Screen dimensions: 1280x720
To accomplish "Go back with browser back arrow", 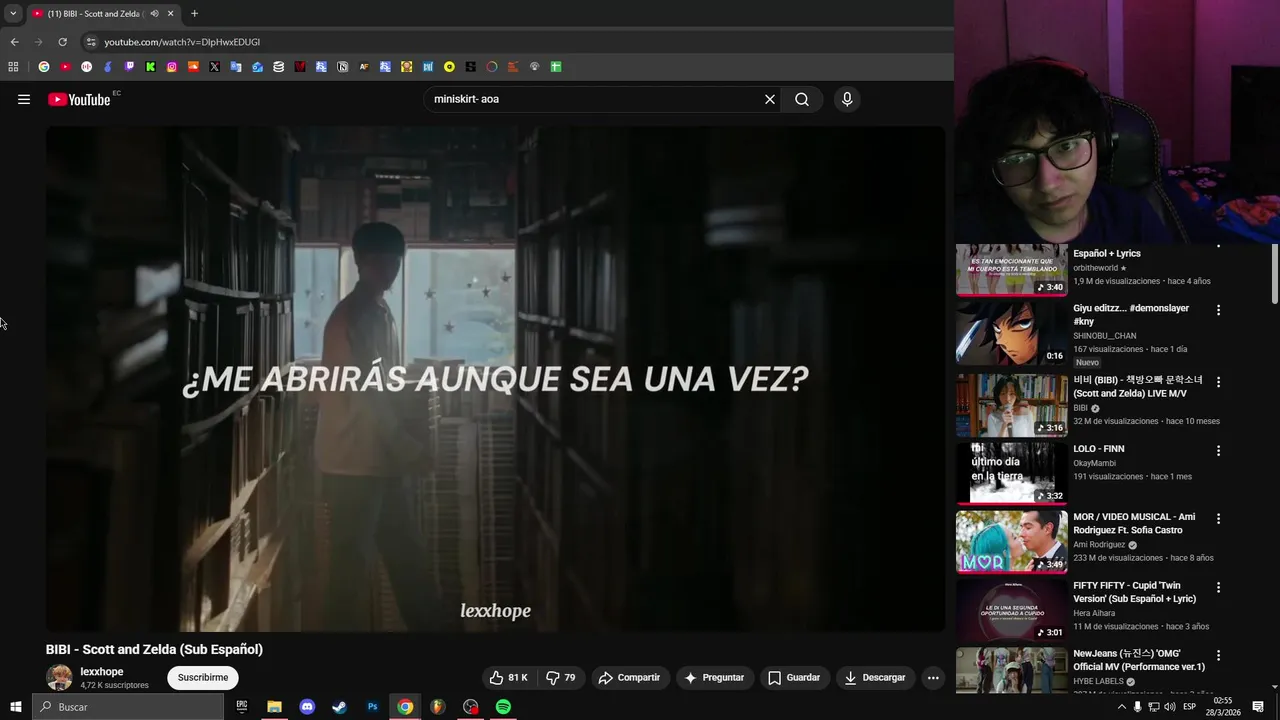I will coord(14,42).
